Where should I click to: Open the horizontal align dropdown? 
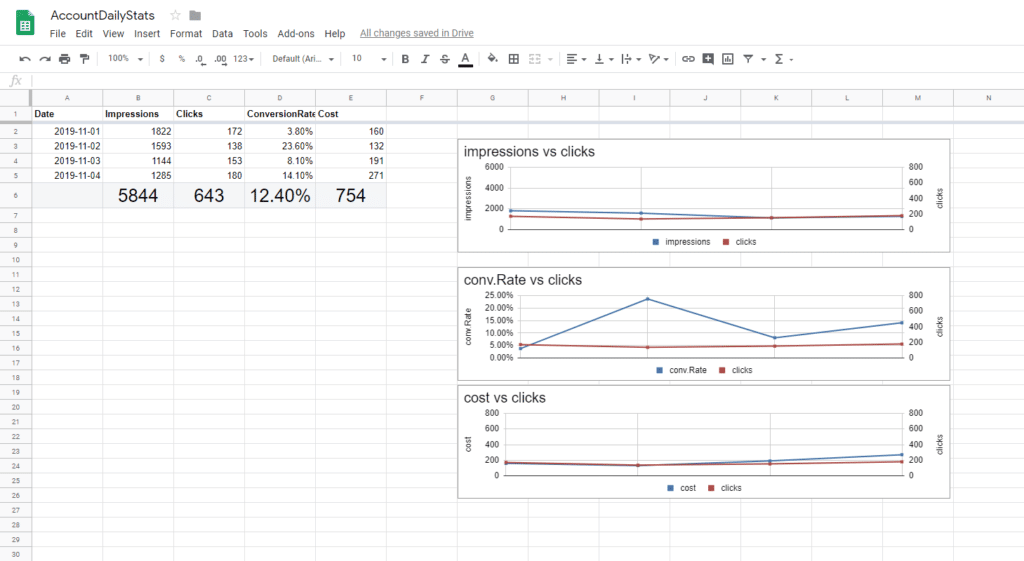(576, 59)
